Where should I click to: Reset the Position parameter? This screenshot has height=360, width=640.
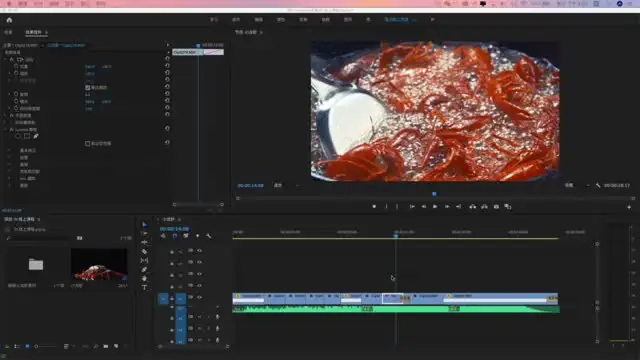pos(167,66)
